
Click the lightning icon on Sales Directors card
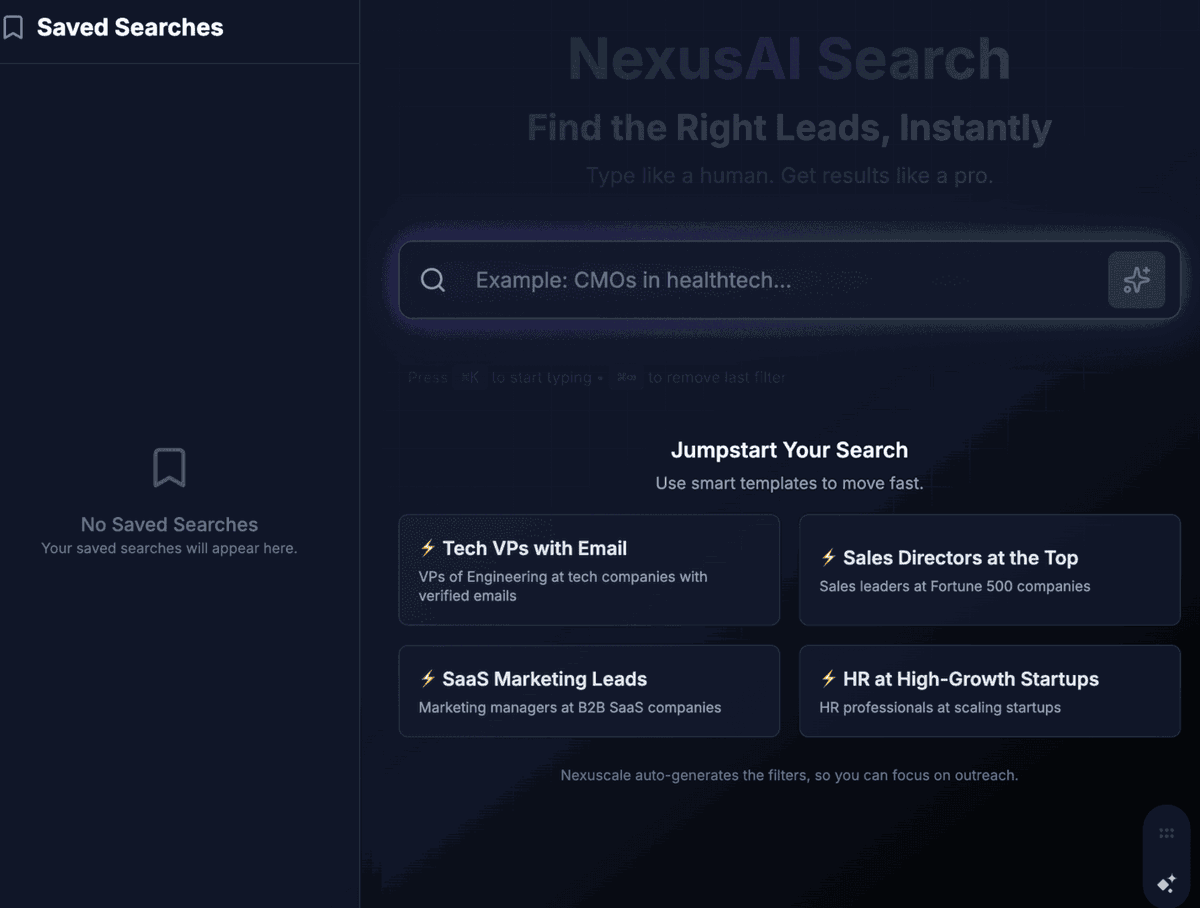point(828,557)
